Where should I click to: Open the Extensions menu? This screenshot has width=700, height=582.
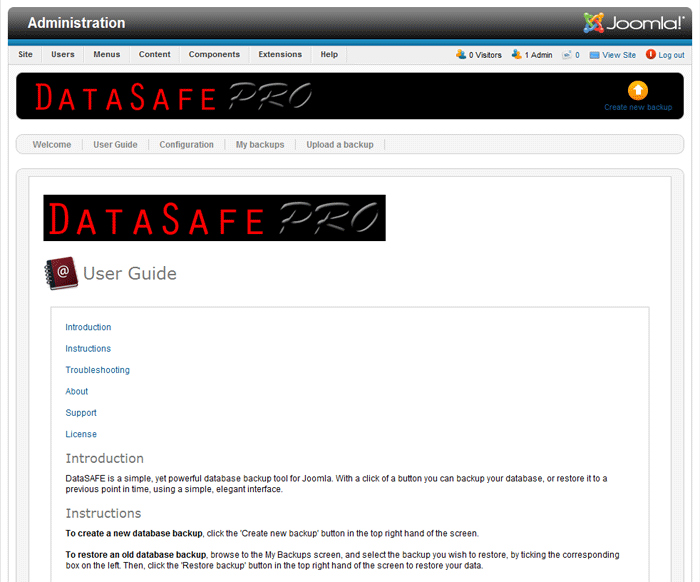280,54
